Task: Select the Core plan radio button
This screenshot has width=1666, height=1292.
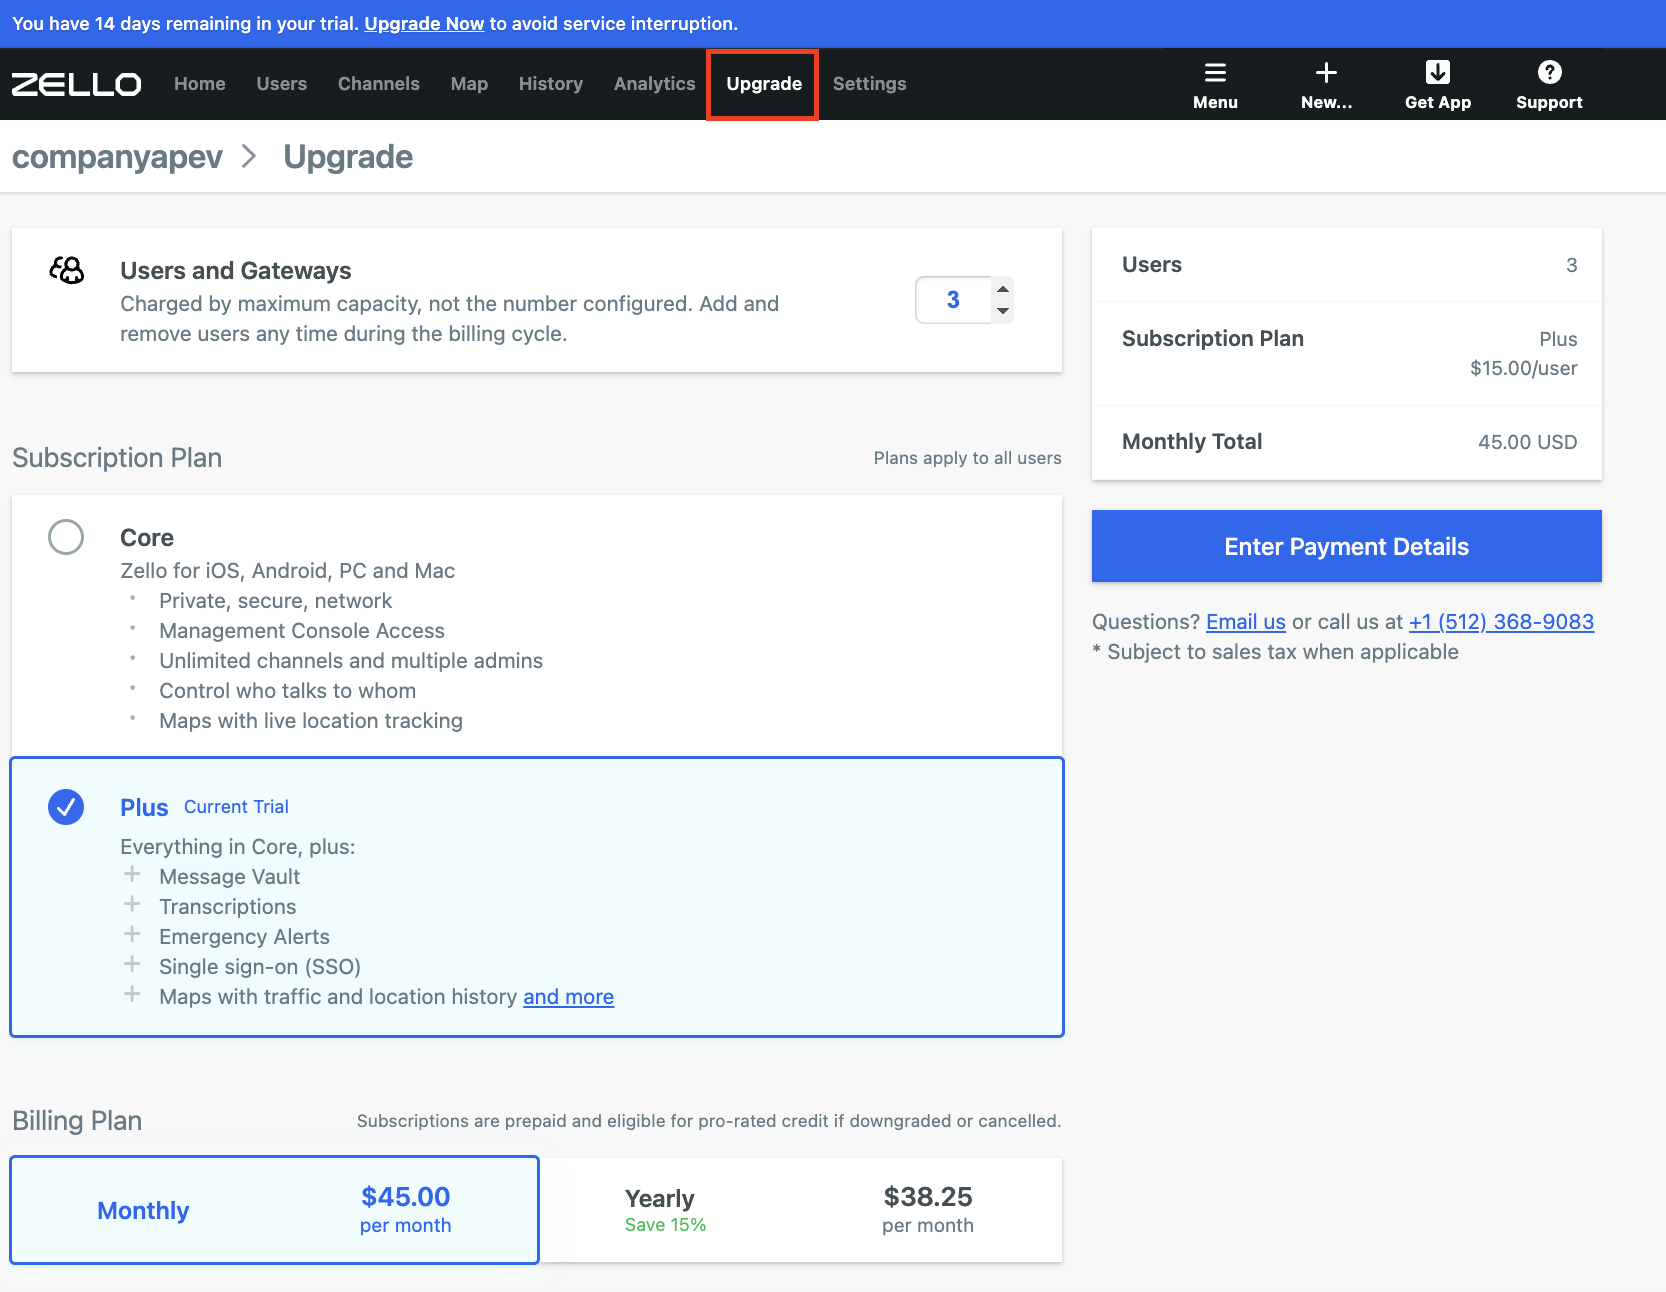Action: coord(66,537)
